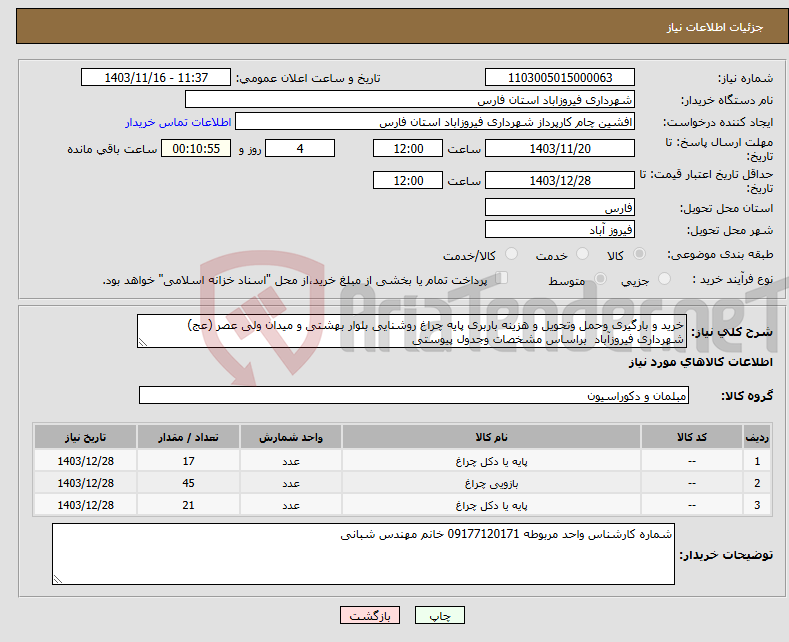The image size is (789, 642).
Task: Click quantity 45 in row 2
Action: coord(188,484)
